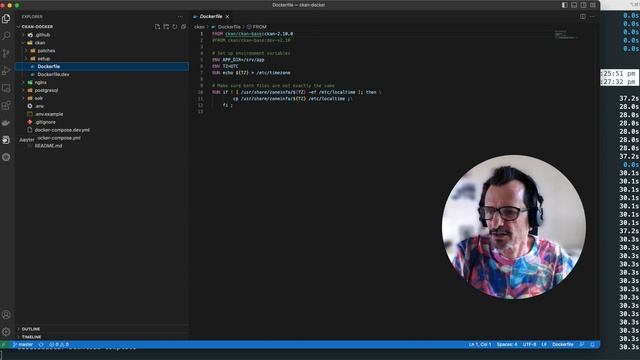Close the Dockerfile editor tab
The height and width of the screenshot is (360, 640).
point(227,16)
